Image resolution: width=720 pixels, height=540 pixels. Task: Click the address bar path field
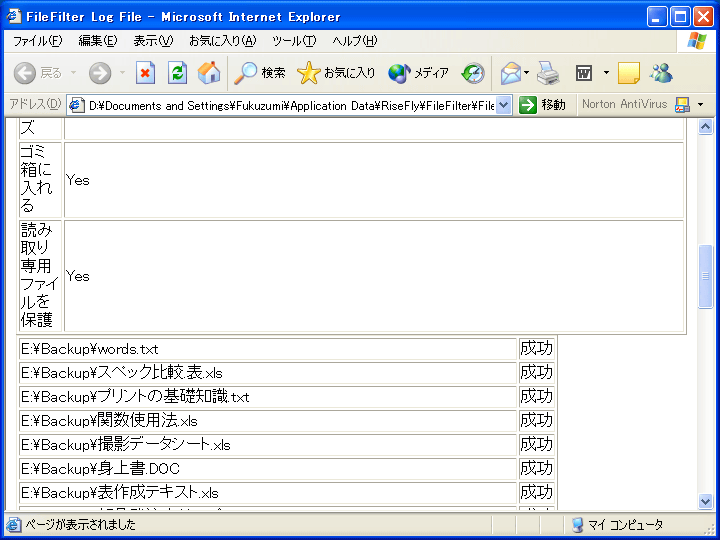(x=291, y=106)
